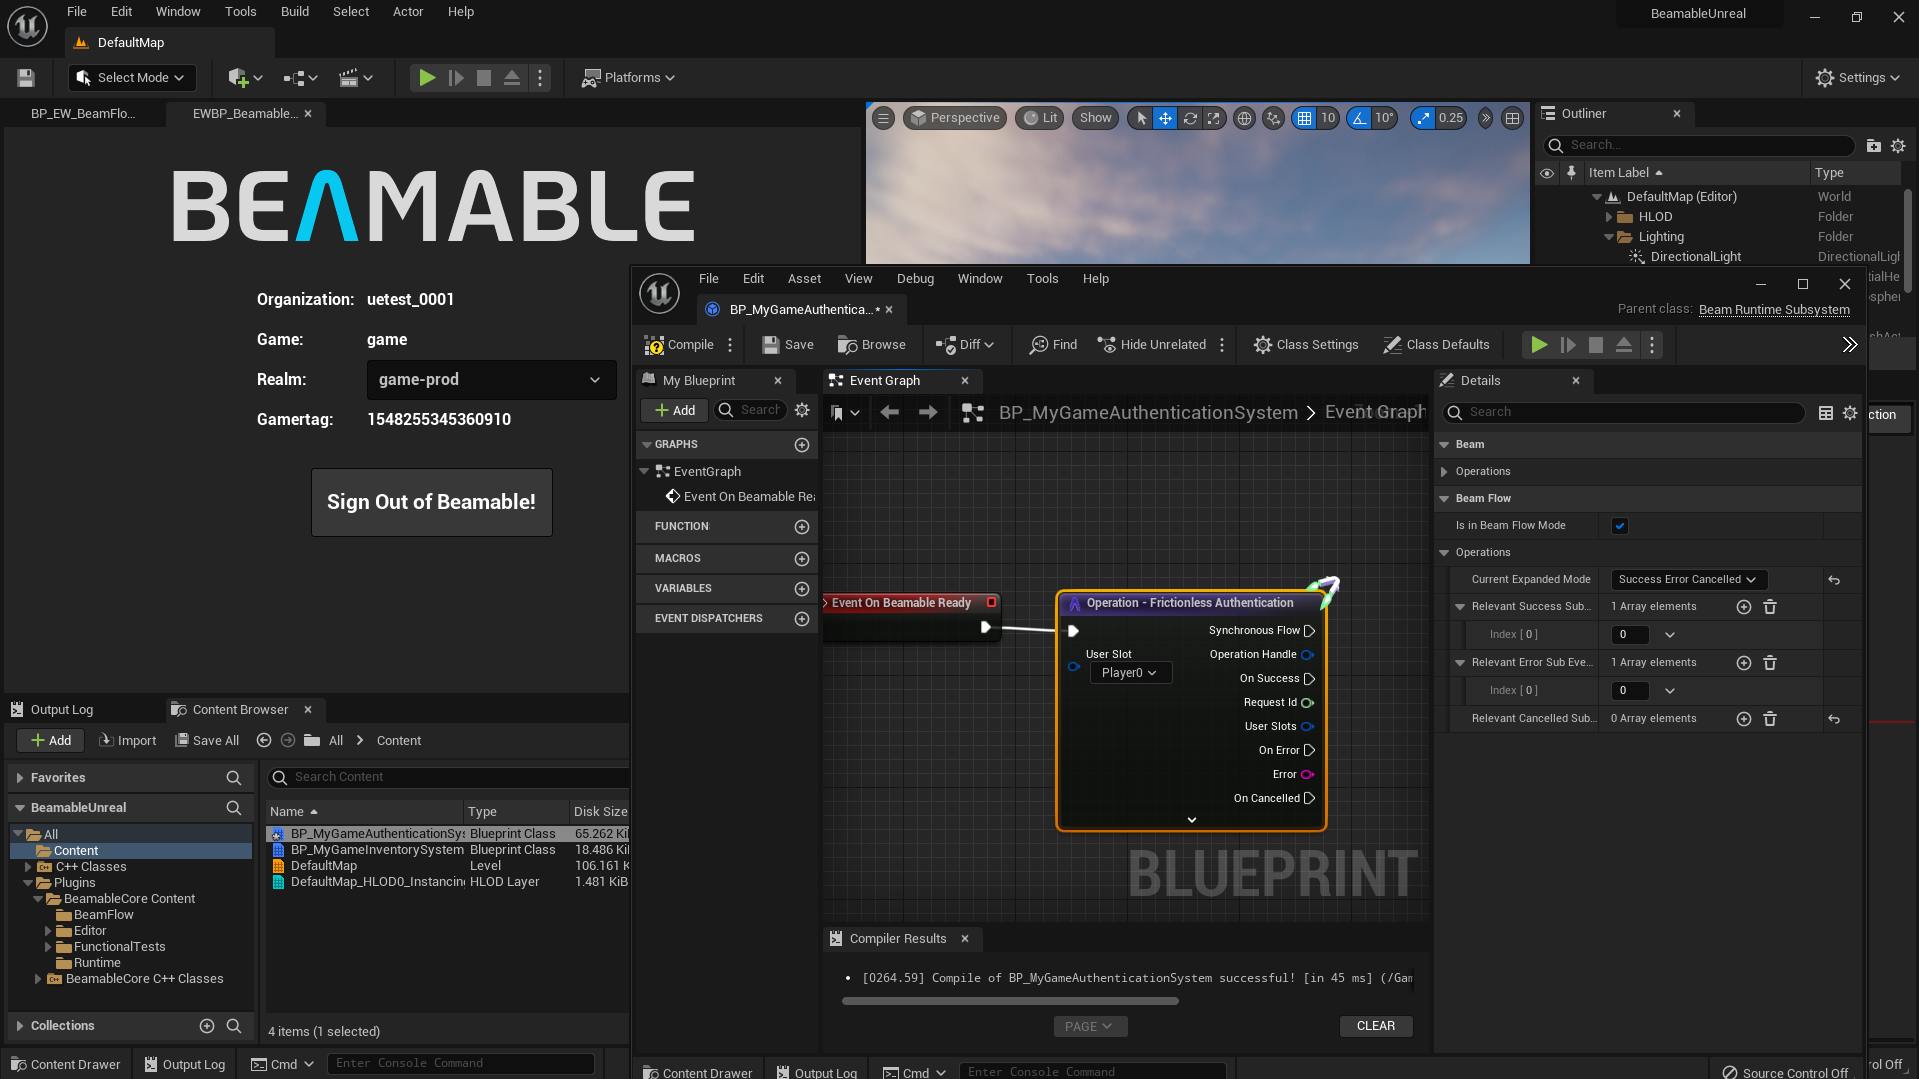The width and height of the screenshot is (1919, 1079).
Task: Open the Success Error Cancelled mode dropdown
Action: pyautogui.click(x=1686, y=579)
